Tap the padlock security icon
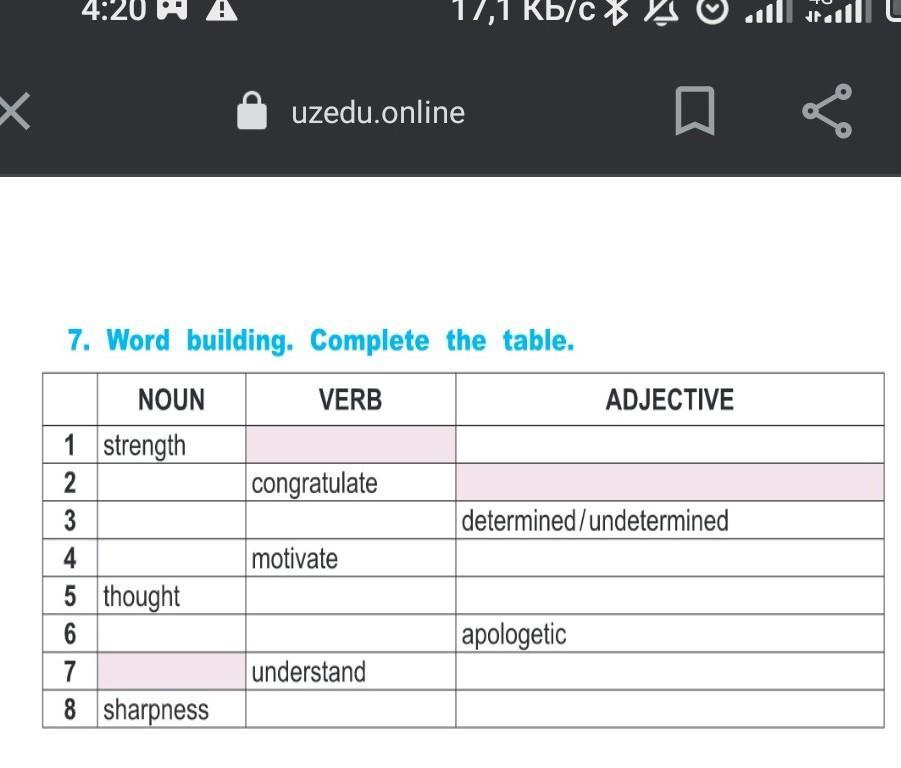 [252, 110]
